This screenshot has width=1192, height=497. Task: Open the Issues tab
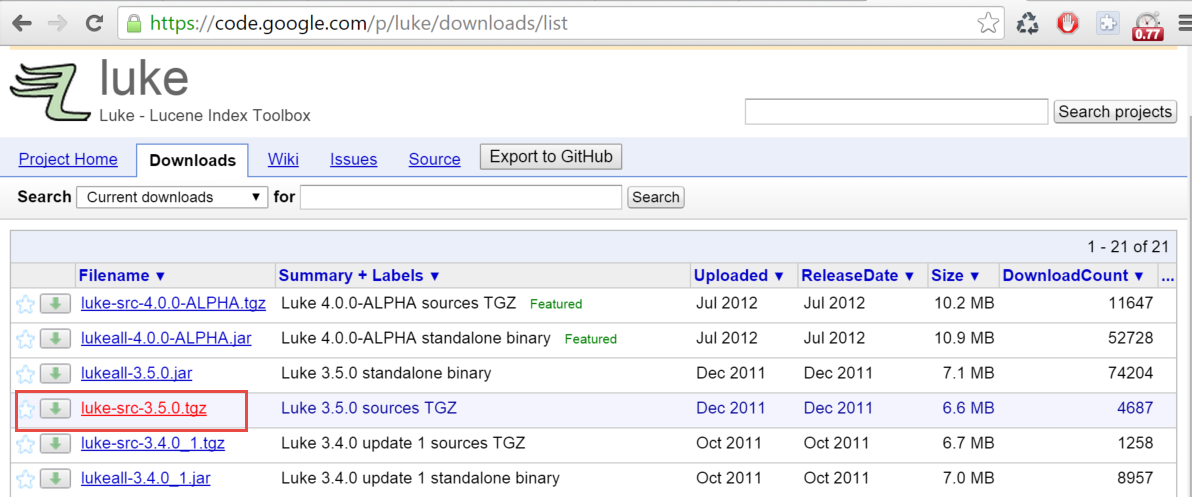(353, 160)
